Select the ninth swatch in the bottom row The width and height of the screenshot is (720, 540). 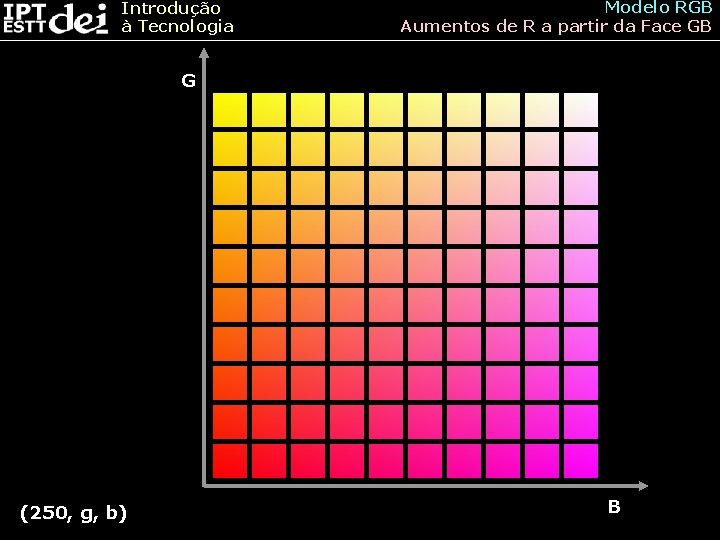click(542, 461)
